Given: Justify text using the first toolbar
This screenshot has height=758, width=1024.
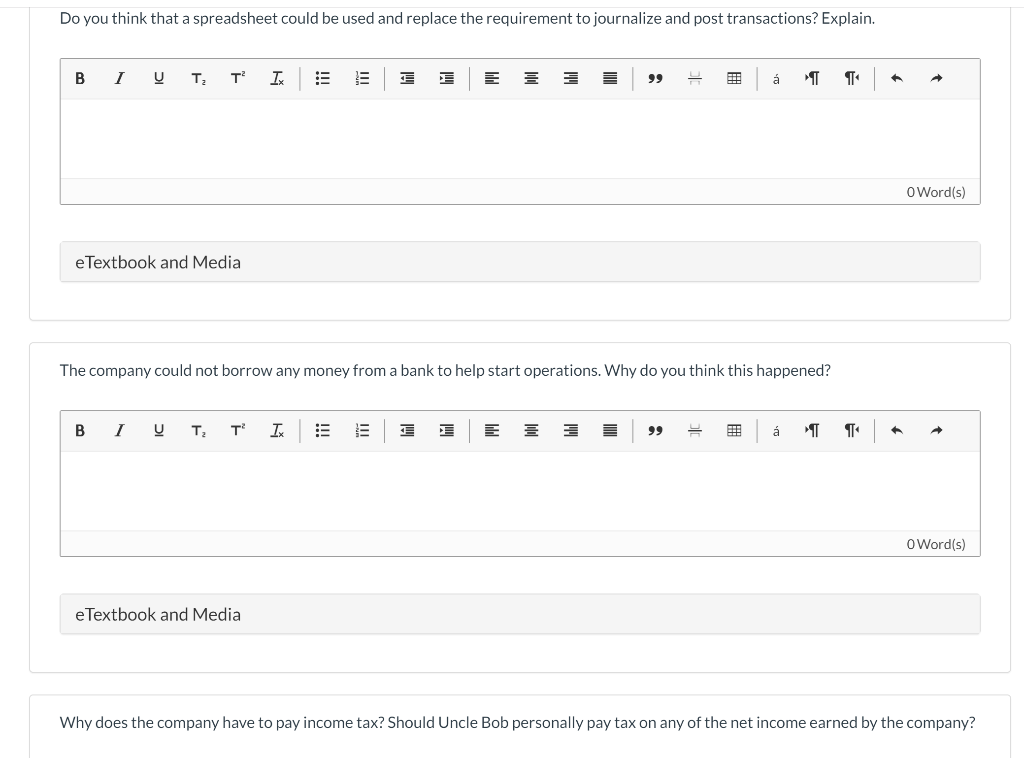Looking at the screenshot, I should [610, 78].
